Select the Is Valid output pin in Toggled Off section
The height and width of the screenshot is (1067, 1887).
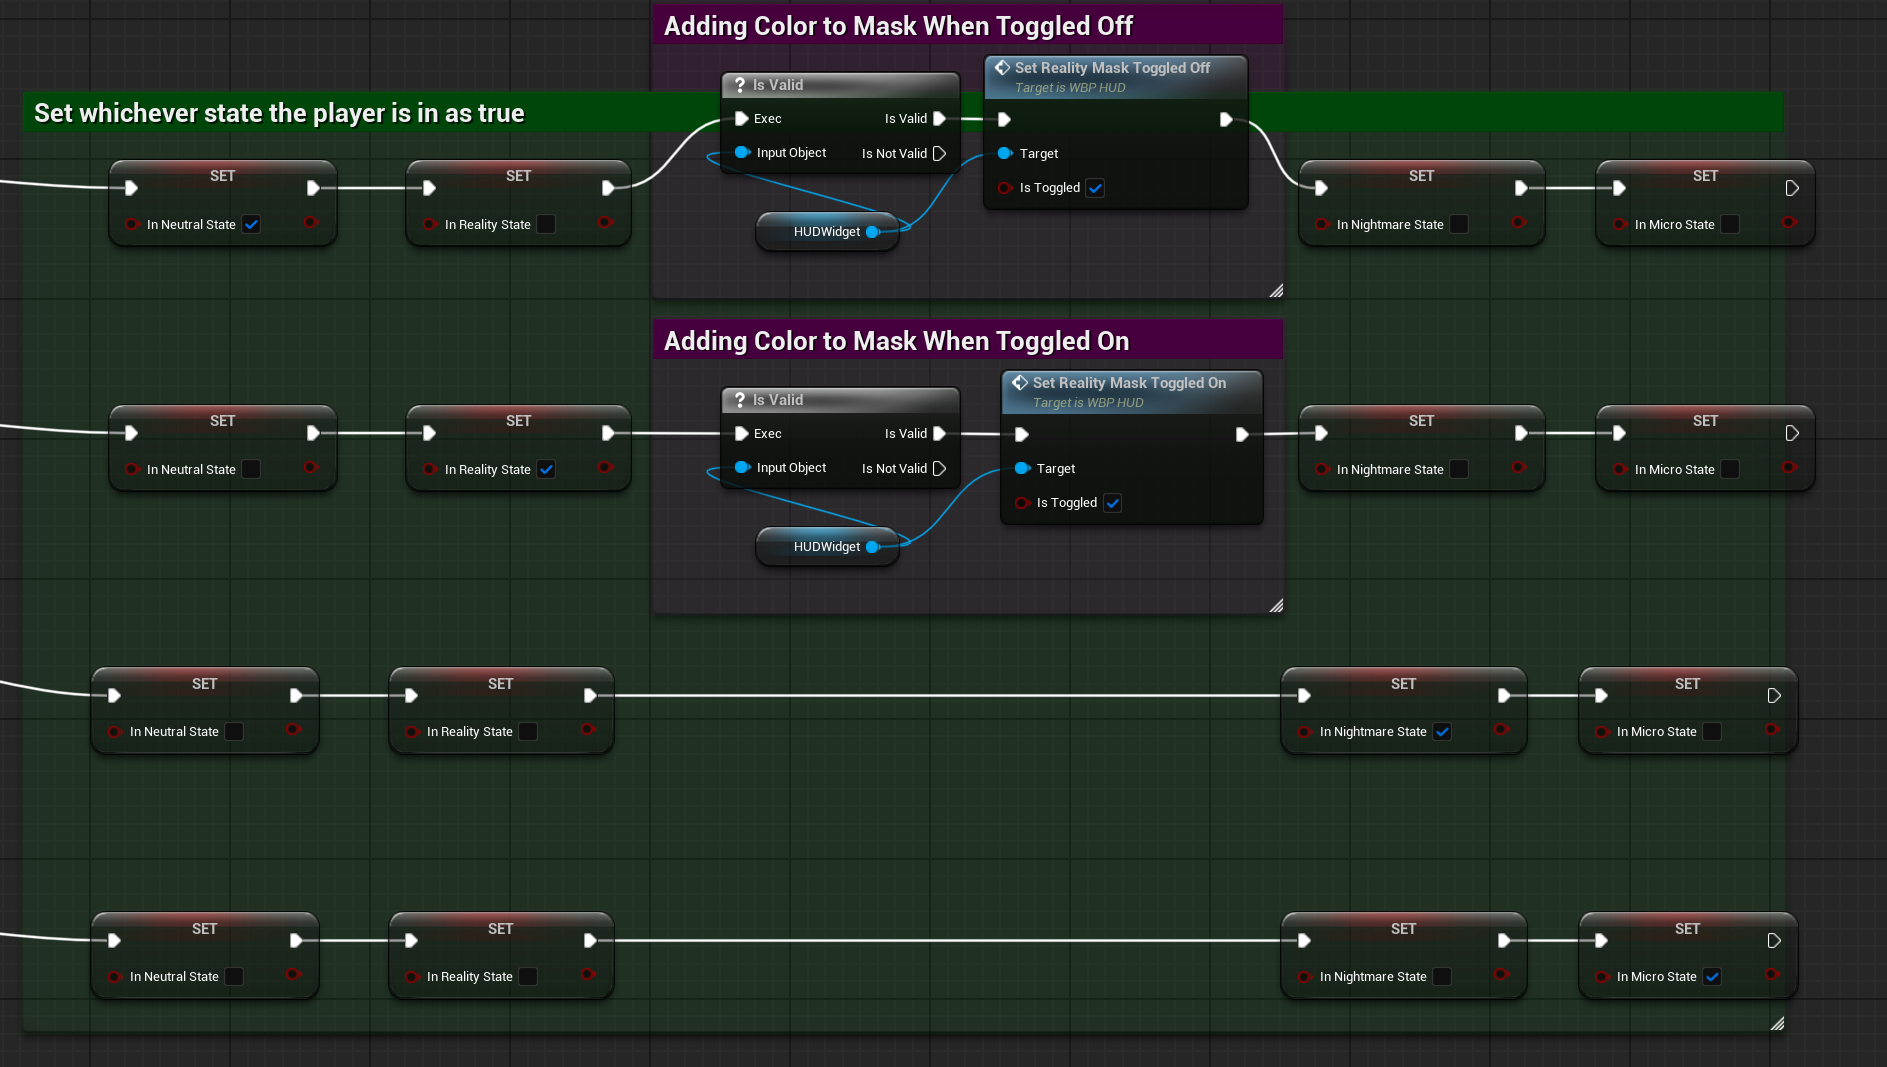939,118
